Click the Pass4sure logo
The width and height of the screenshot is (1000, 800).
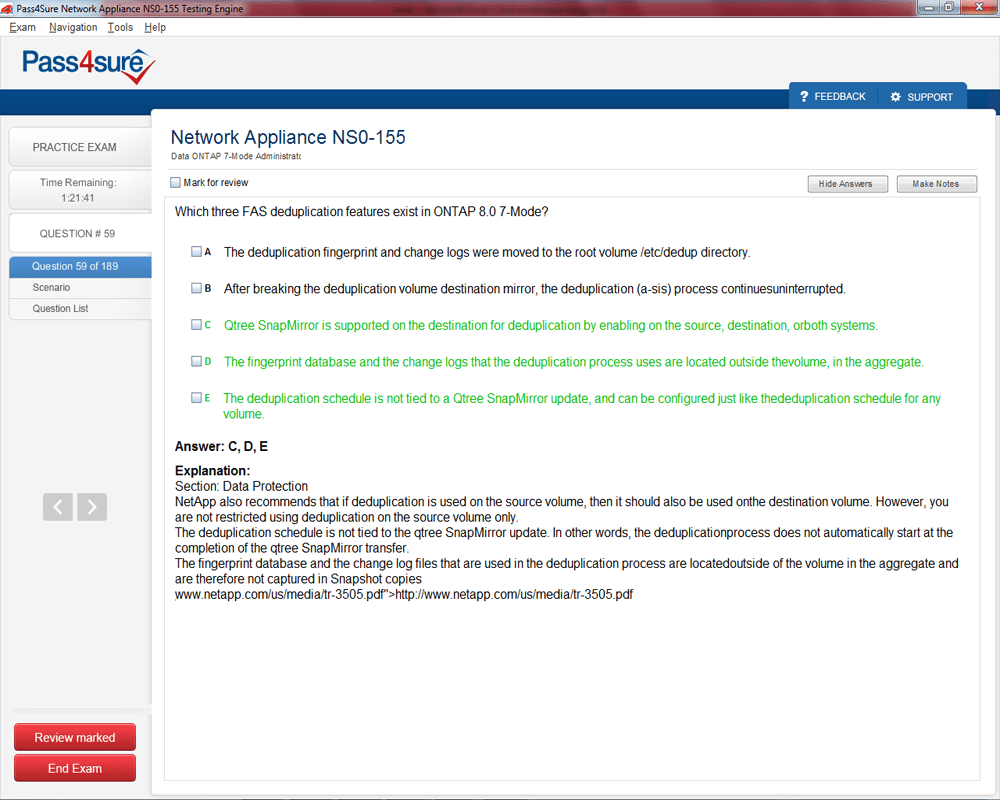[x=89, y=66]
